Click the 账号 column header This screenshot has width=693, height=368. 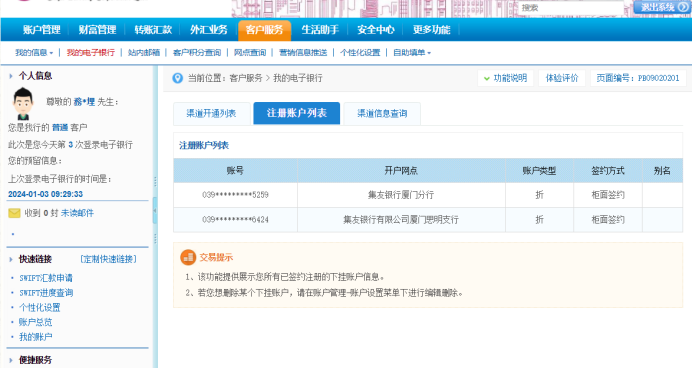[235, 171]
